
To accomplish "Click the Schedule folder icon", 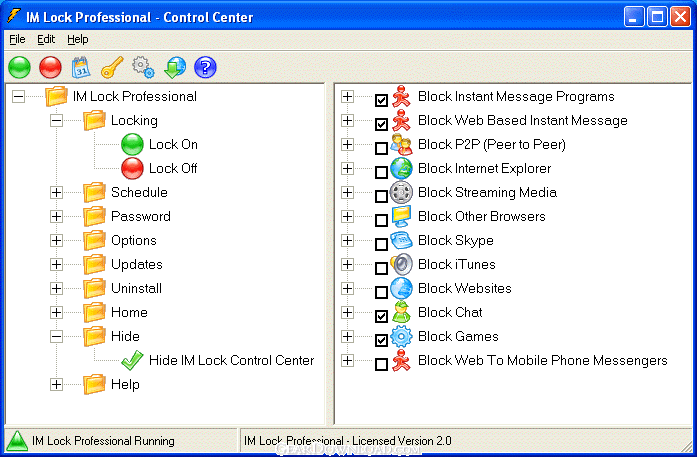I will 94,192.
